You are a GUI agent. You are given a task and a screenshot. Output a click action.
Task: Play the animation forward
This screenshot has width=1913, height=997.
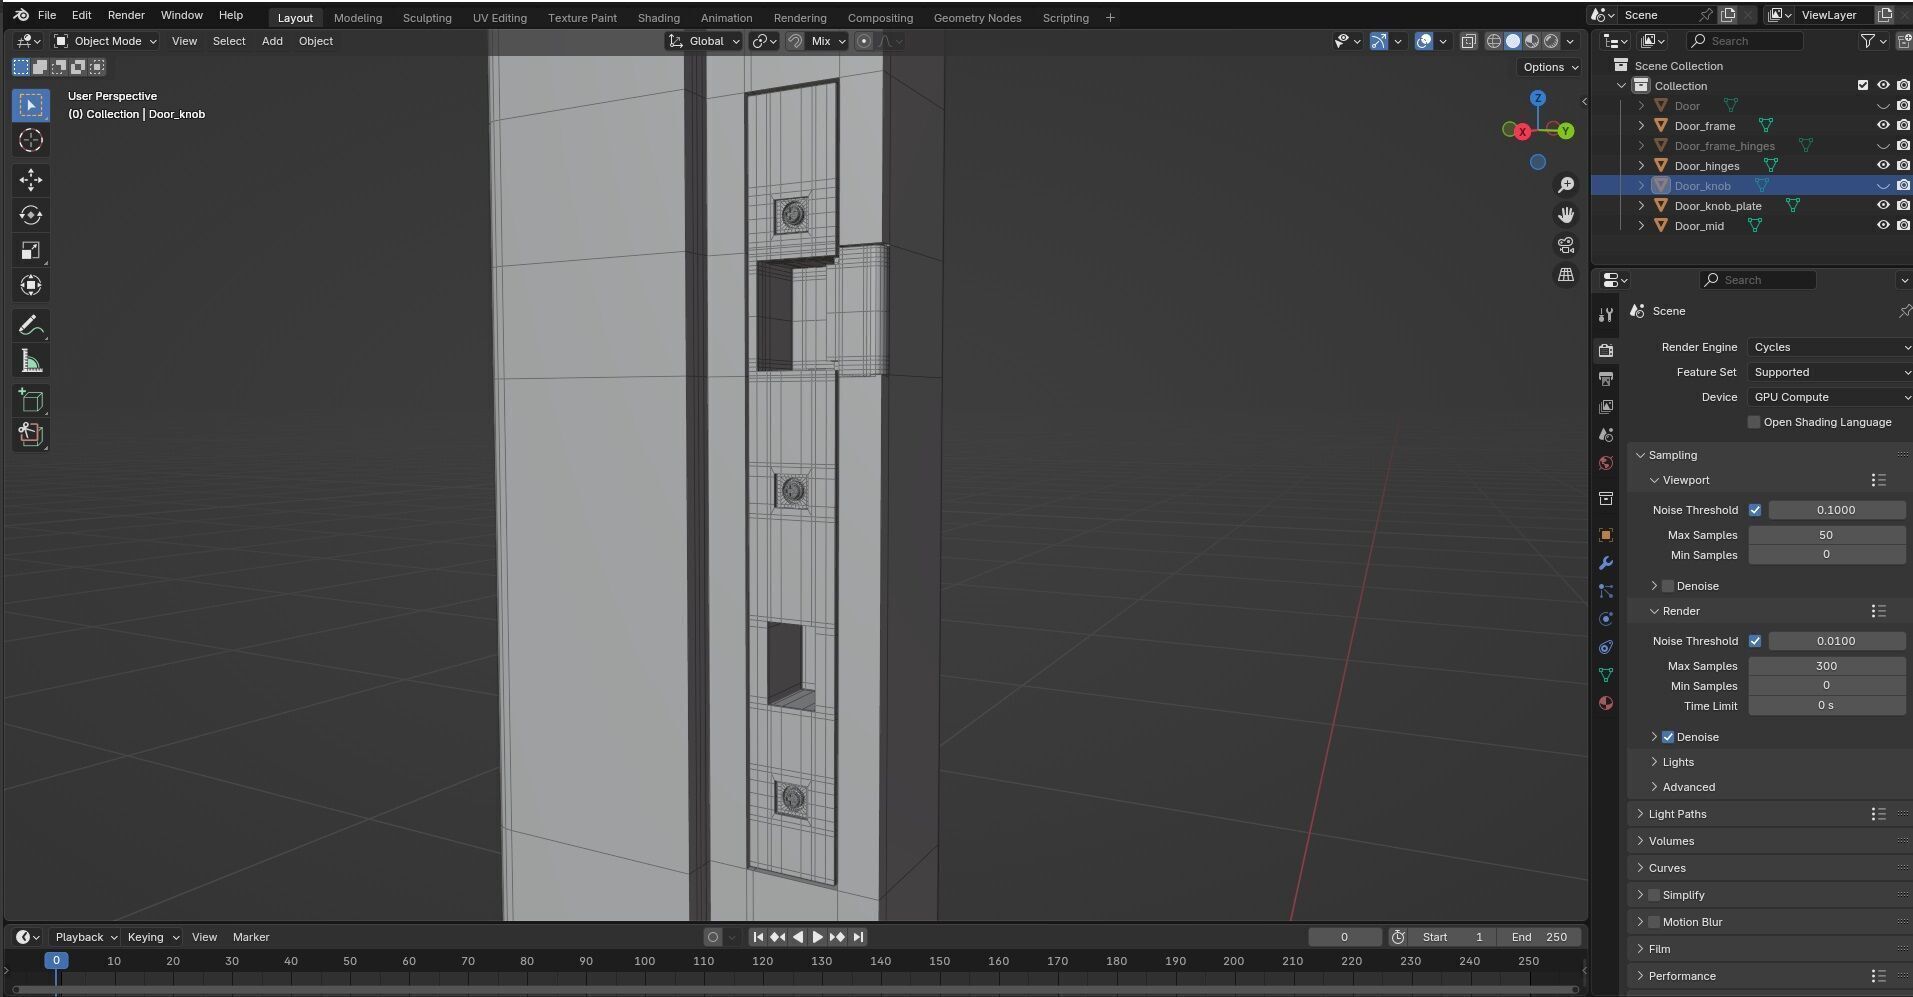point(817,937)
